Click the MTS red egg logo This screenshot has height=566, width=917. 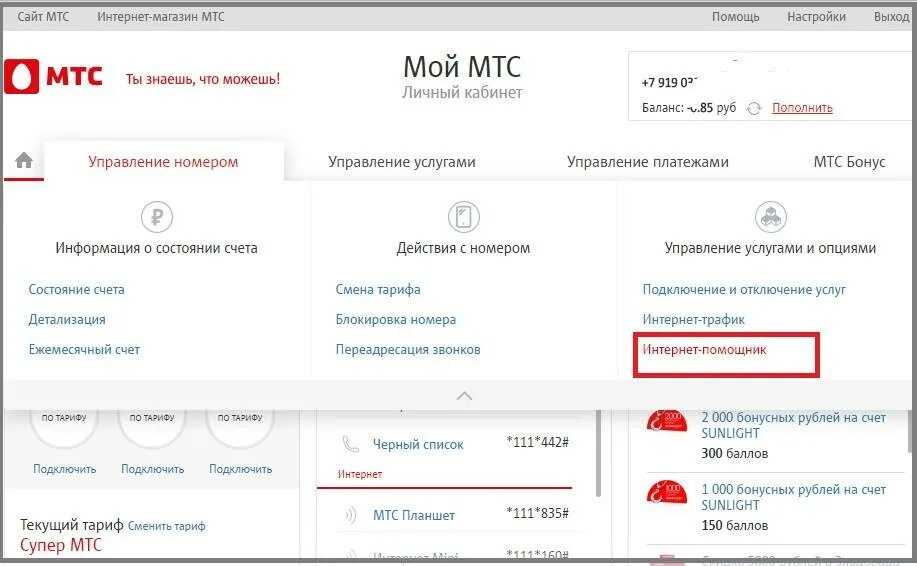click(22, 76)
